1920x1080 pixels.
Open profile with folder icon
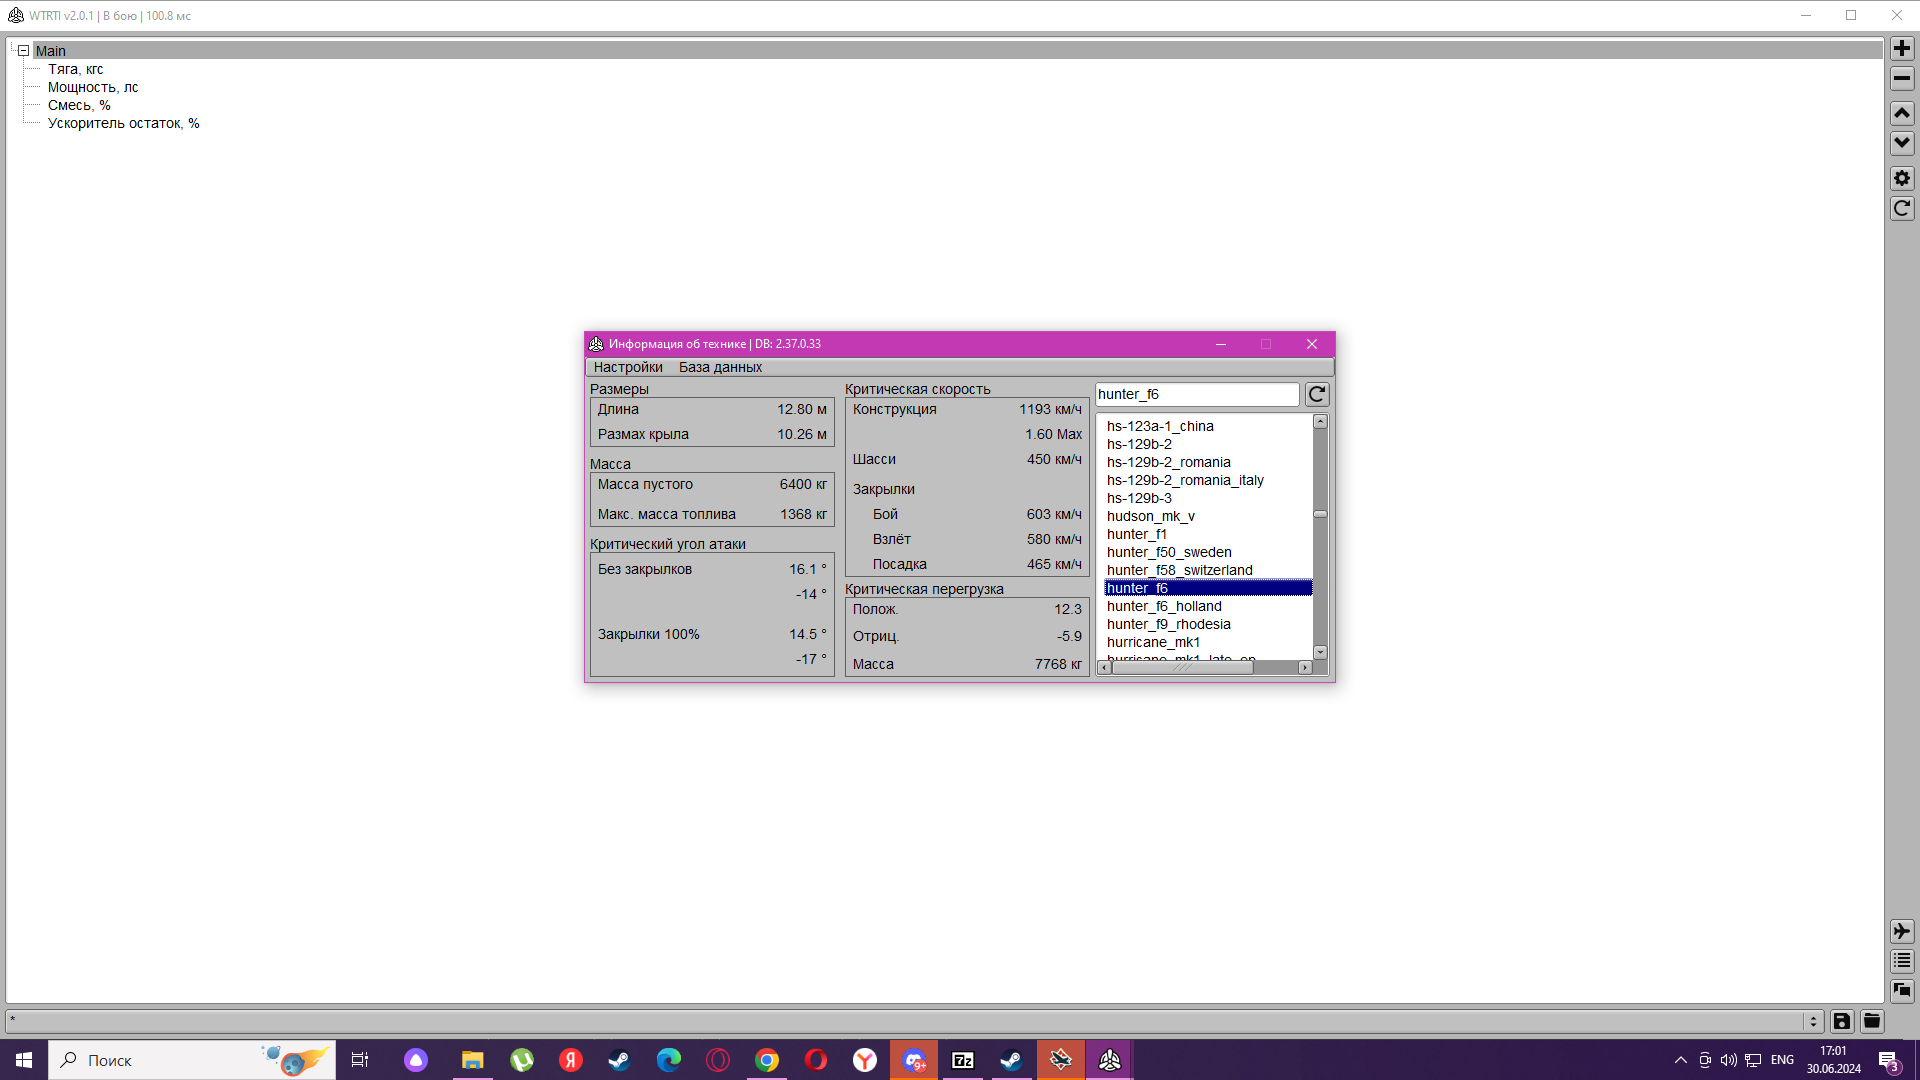click(x=1872, y=1021)
